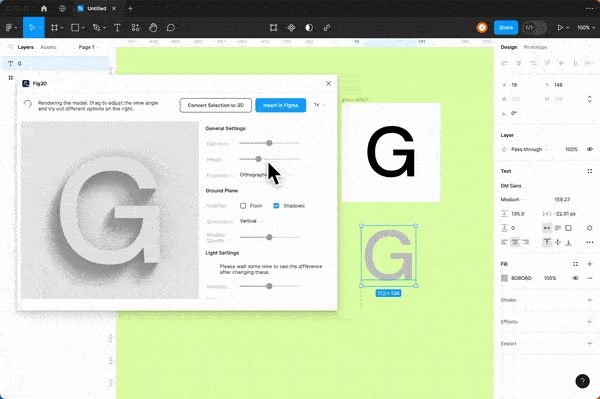Select the Untitled file tab

pos(96,8)
